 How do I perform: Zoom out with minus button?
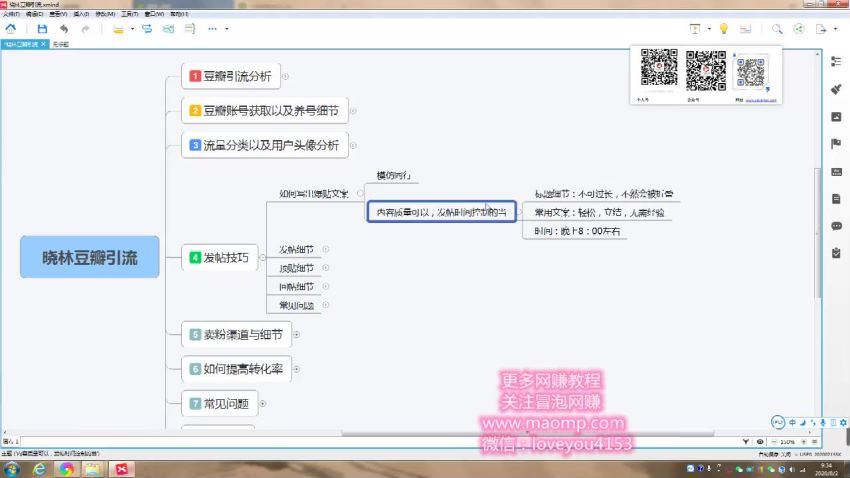pos(774,442)
